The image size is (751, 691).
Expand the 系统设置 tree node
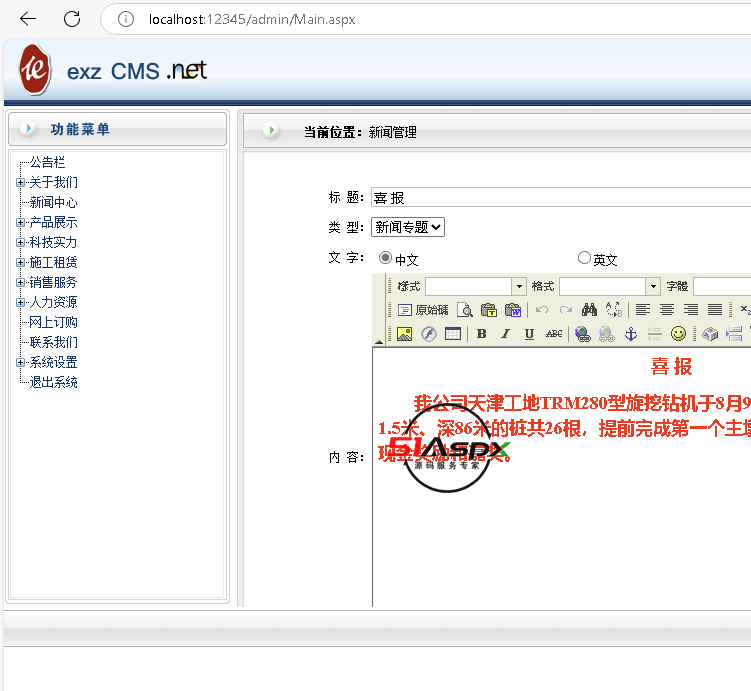tap(20, 362)
